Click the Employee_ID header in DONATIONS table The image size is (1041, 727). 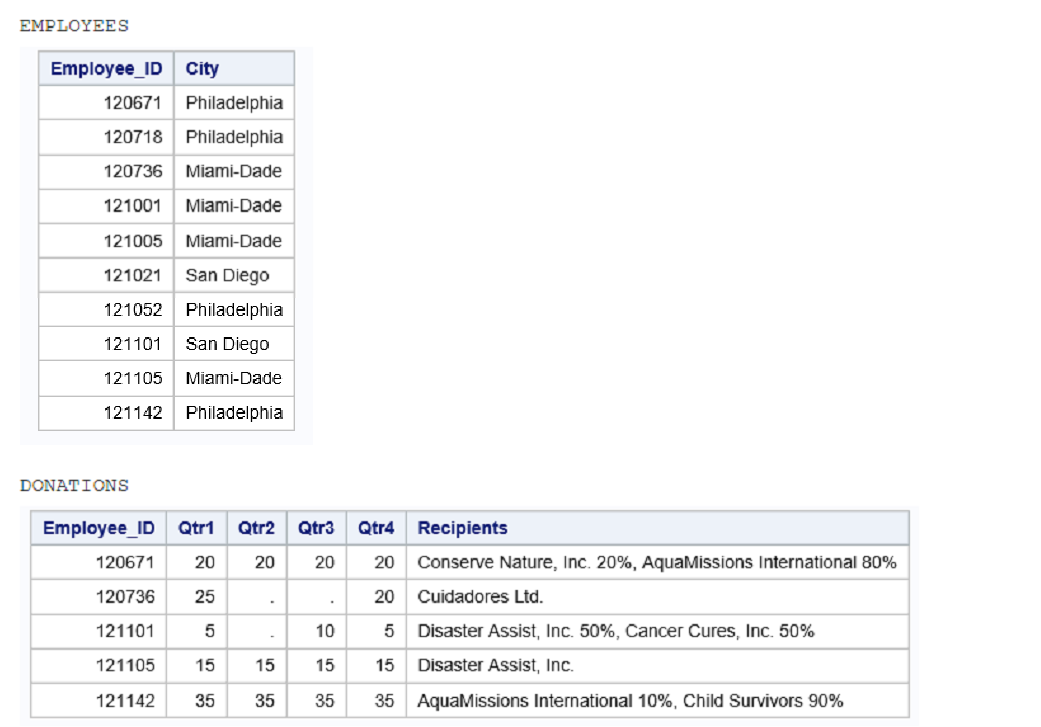pos(99,528)
